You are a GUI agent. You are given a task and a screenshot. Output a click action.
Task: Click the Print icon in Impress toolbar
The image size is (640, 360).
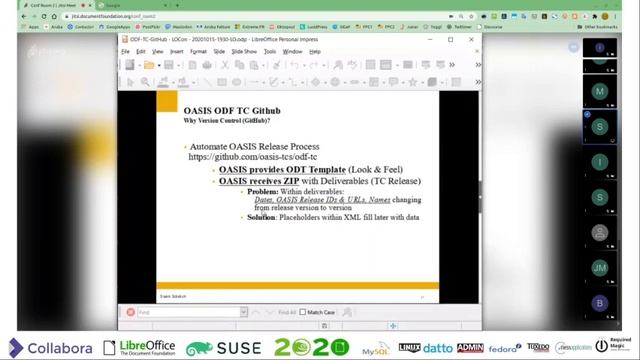pos(207,65)
